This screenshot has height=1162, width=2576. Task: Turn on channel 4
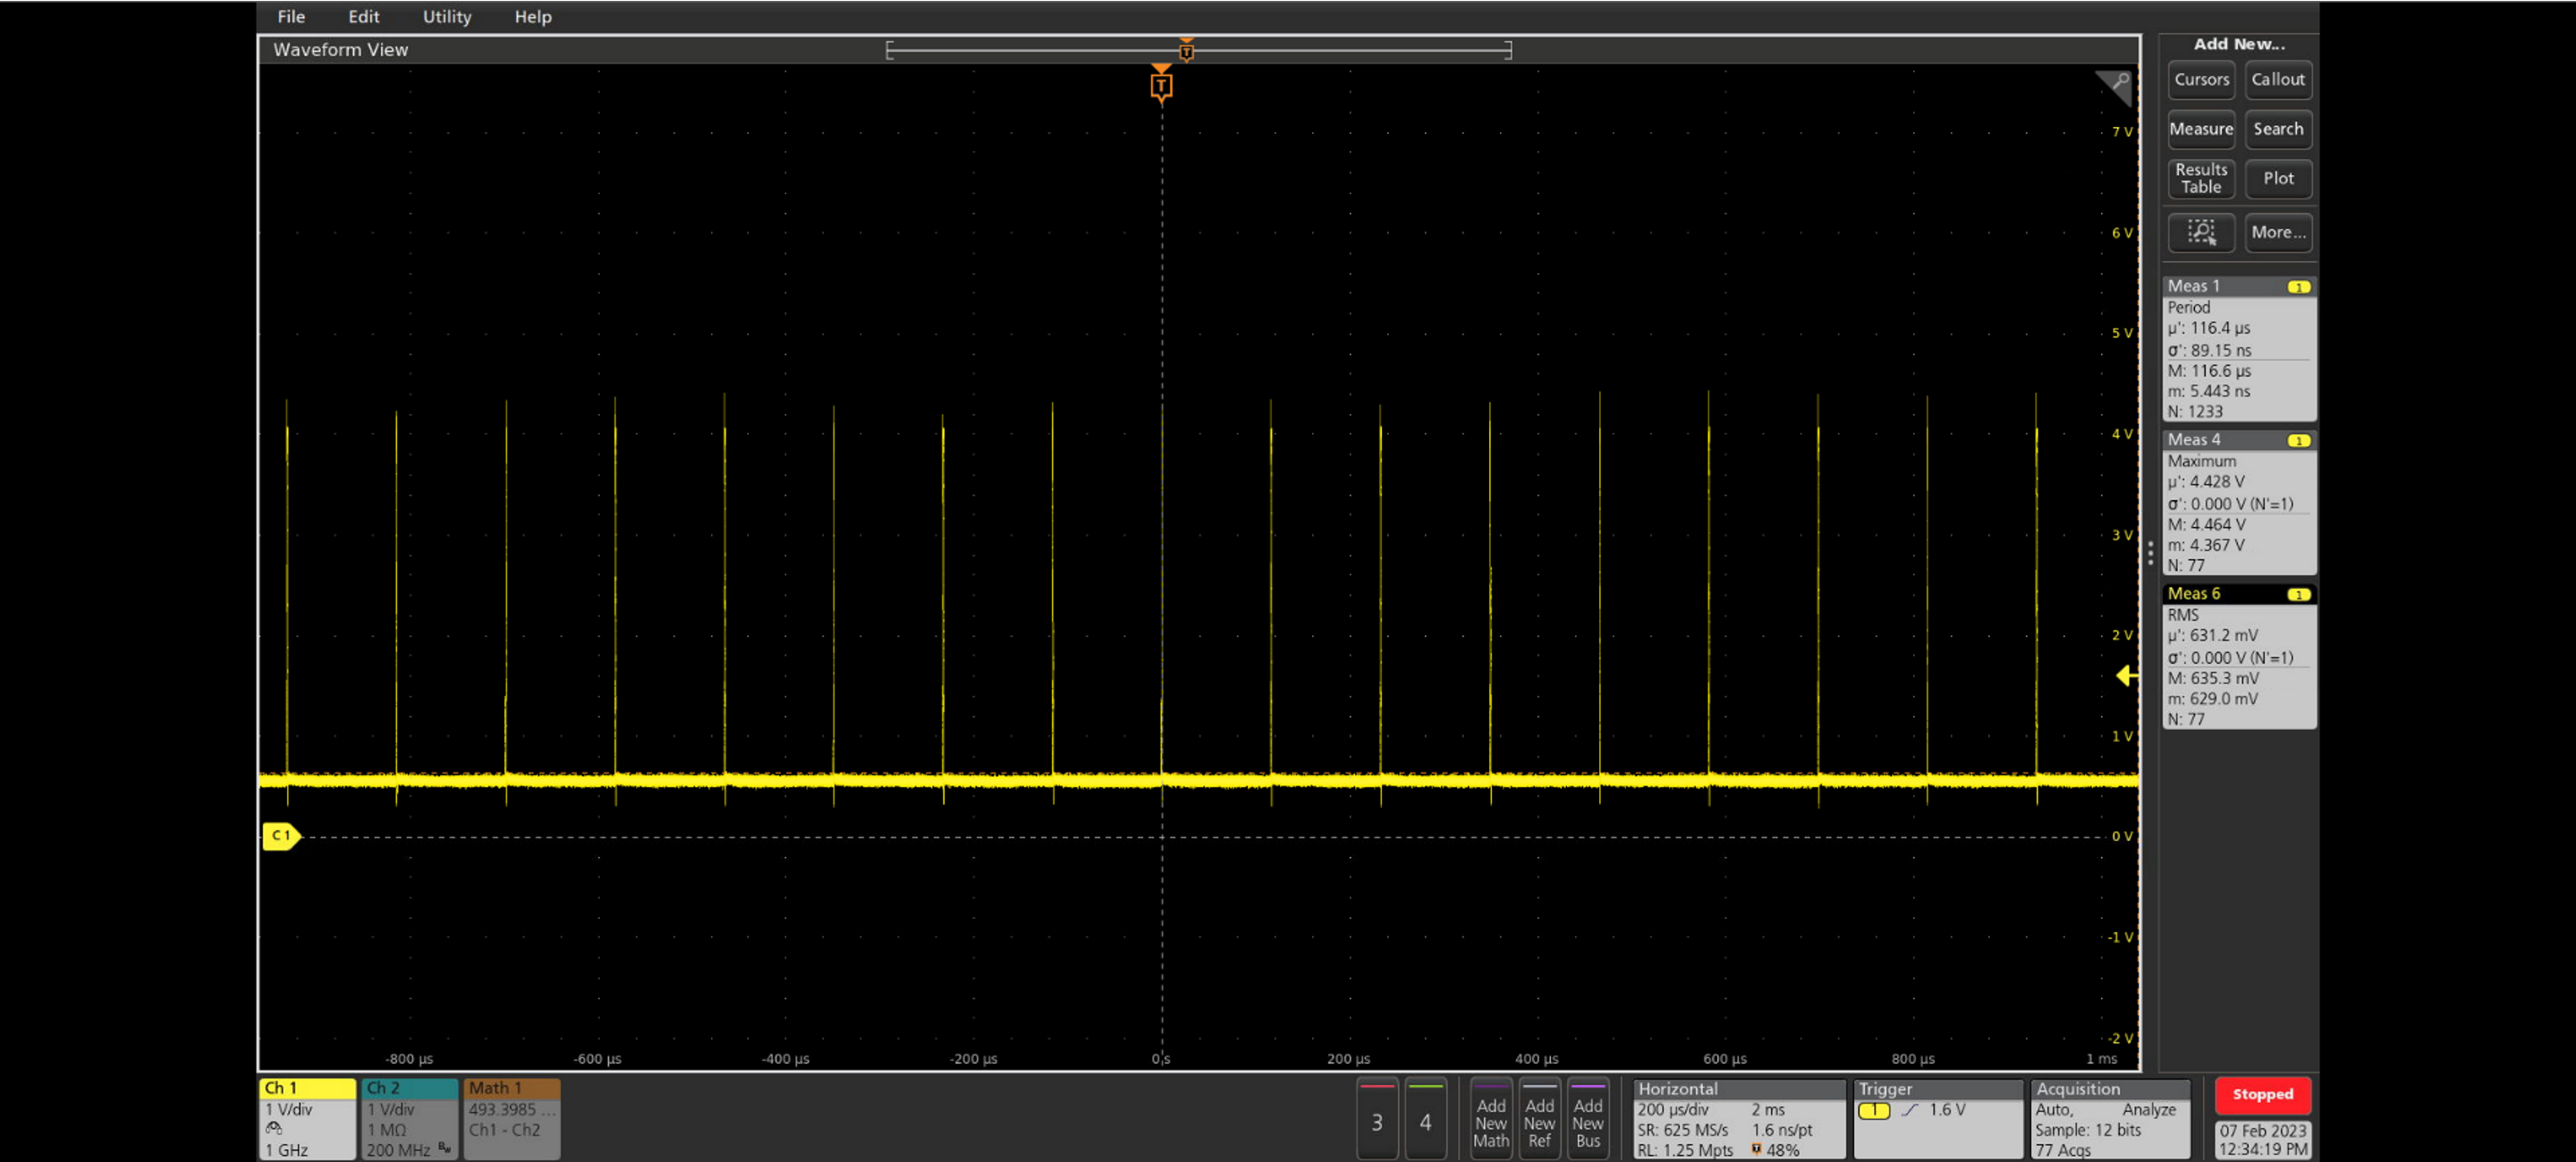pyautogui.click(x=1425, y=1120)
